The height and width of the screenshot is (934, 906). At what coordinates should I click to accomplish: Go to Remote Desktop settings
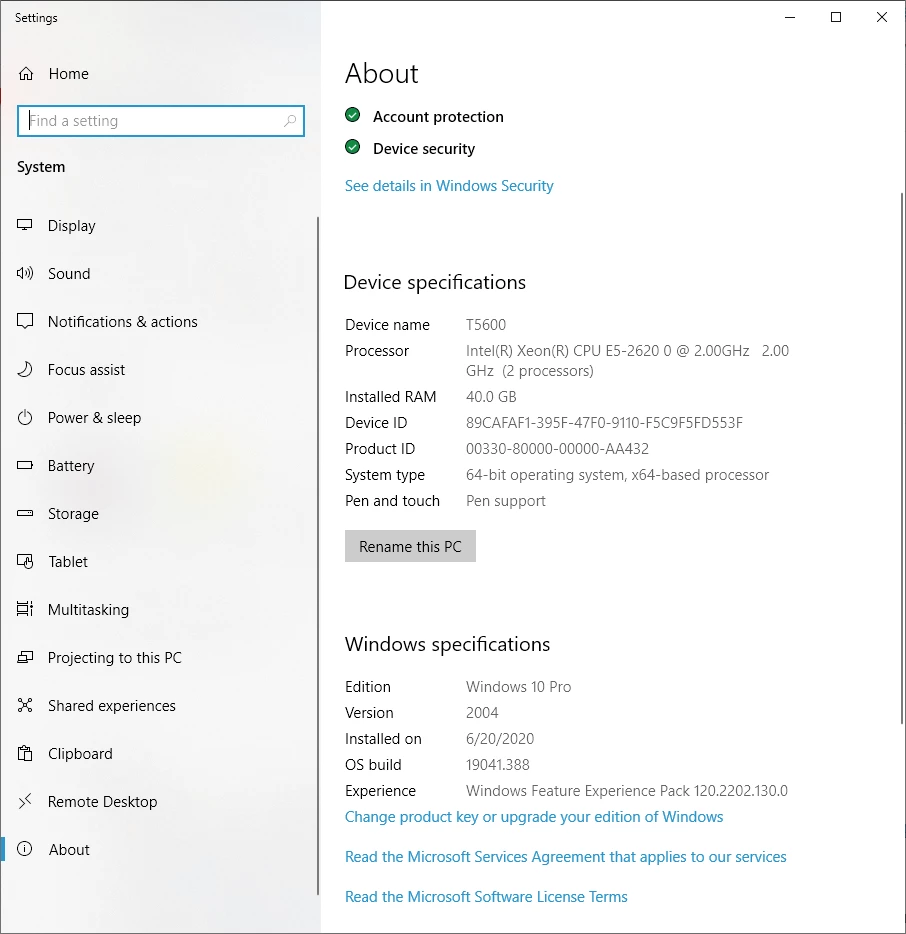coord(102,802)
